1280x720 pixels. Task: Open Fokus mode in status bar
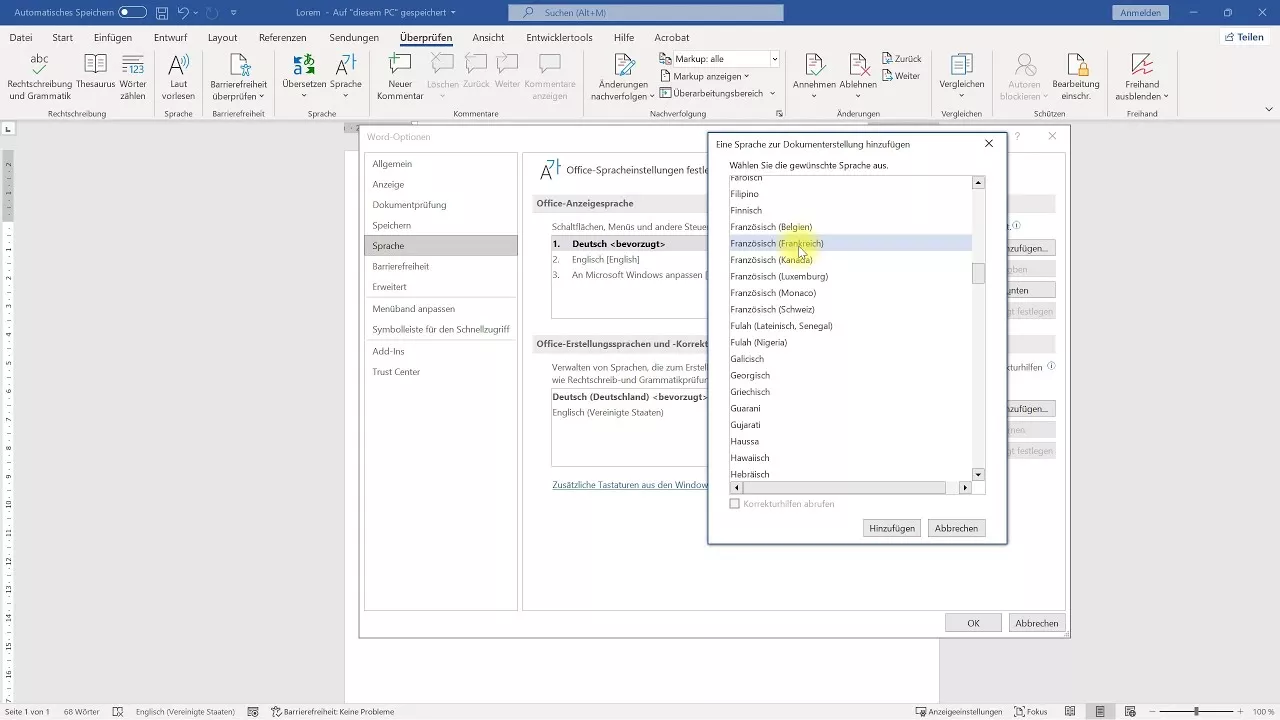click(1032, 712)
